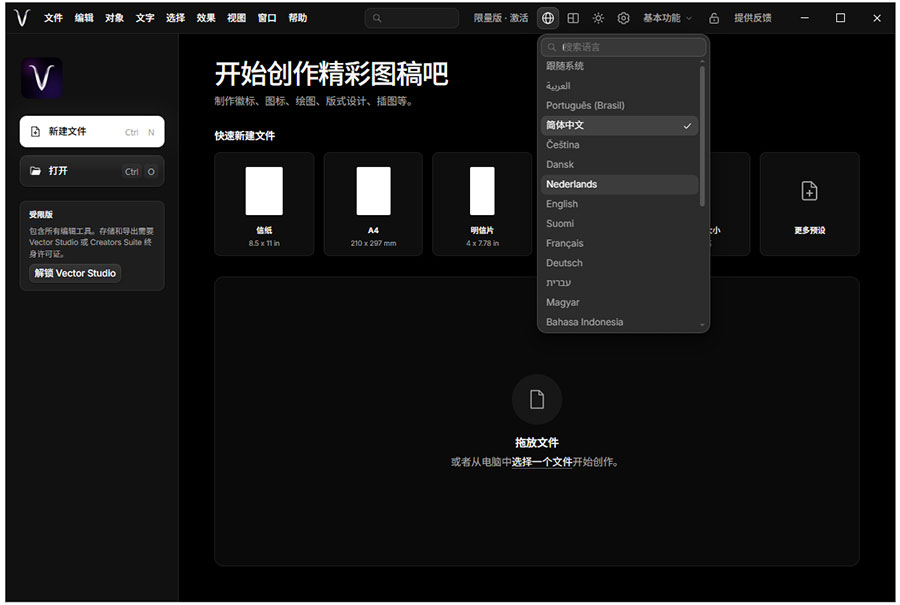The image size is (900, 605).
Task: Select Hebrew עברית language option
Action: coord(619,282)
